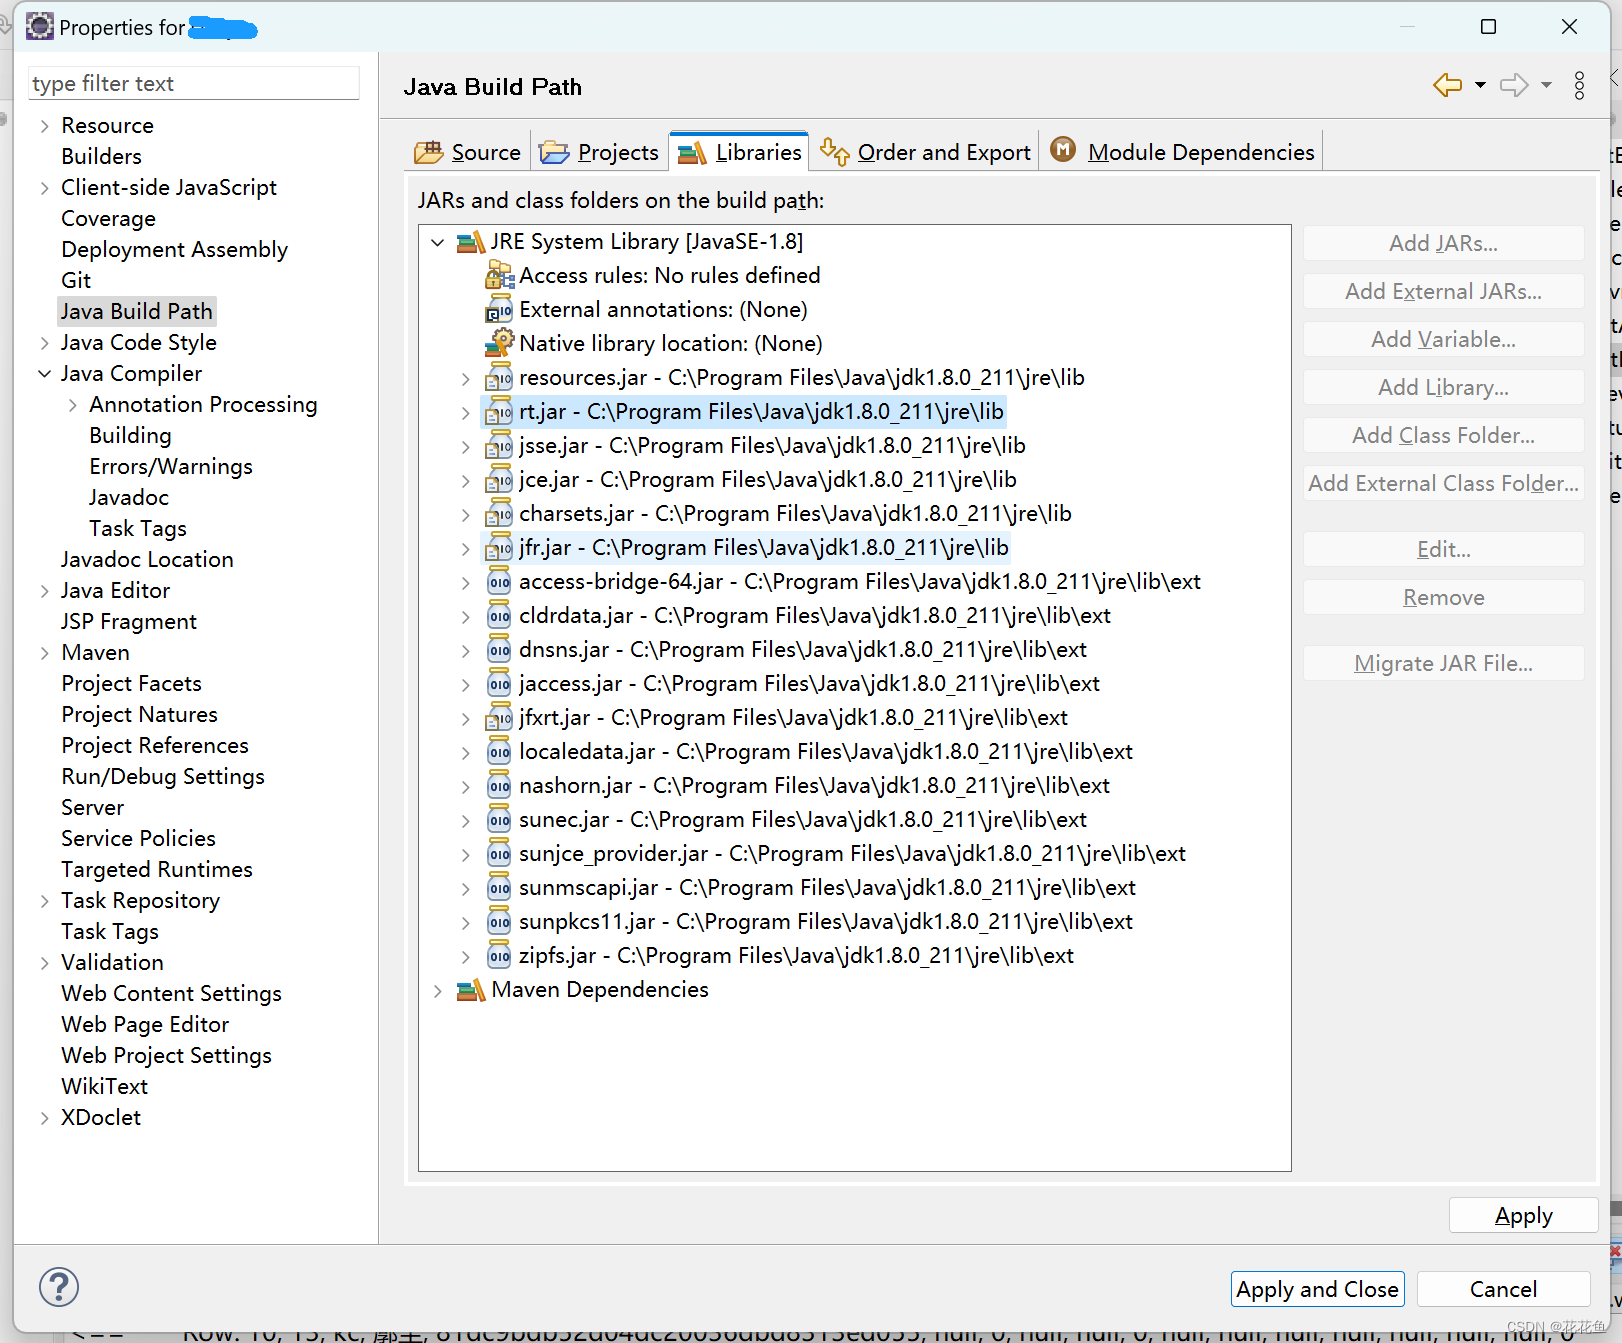This screenshot has height=1343, width=1622.
Task: Expand the sunec.jar entry
Action: 466,820
